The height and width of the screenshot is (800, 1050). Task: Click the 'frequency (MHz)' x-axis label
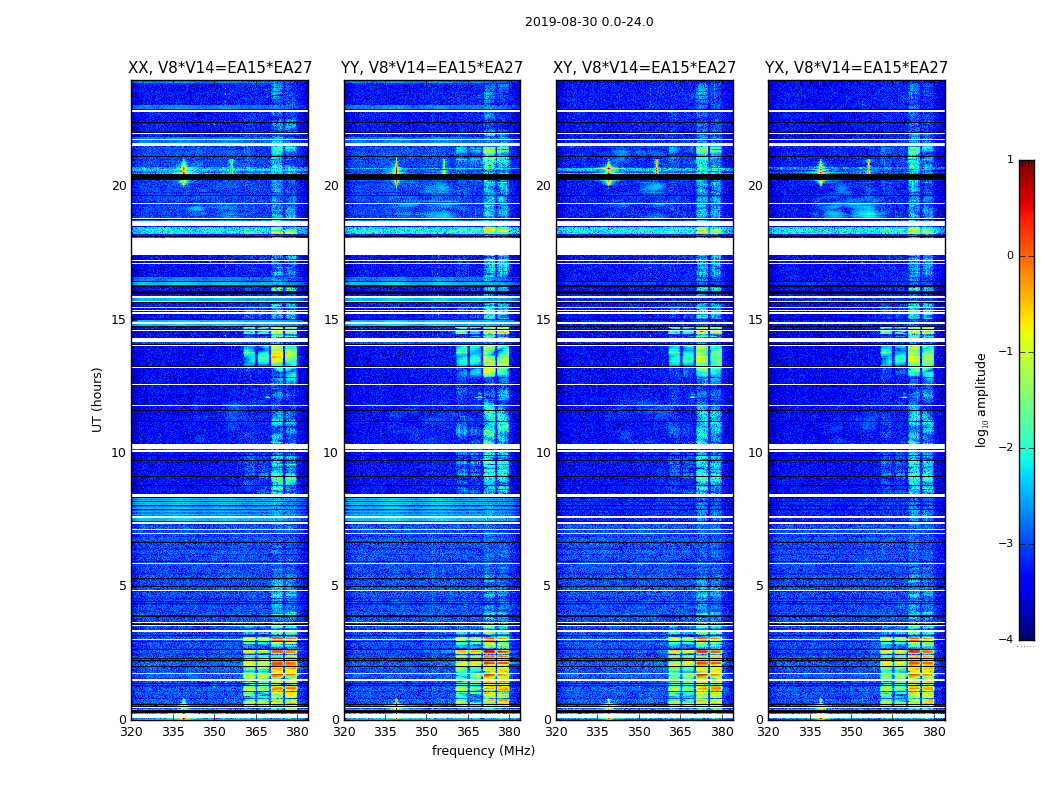coord(483,750)
